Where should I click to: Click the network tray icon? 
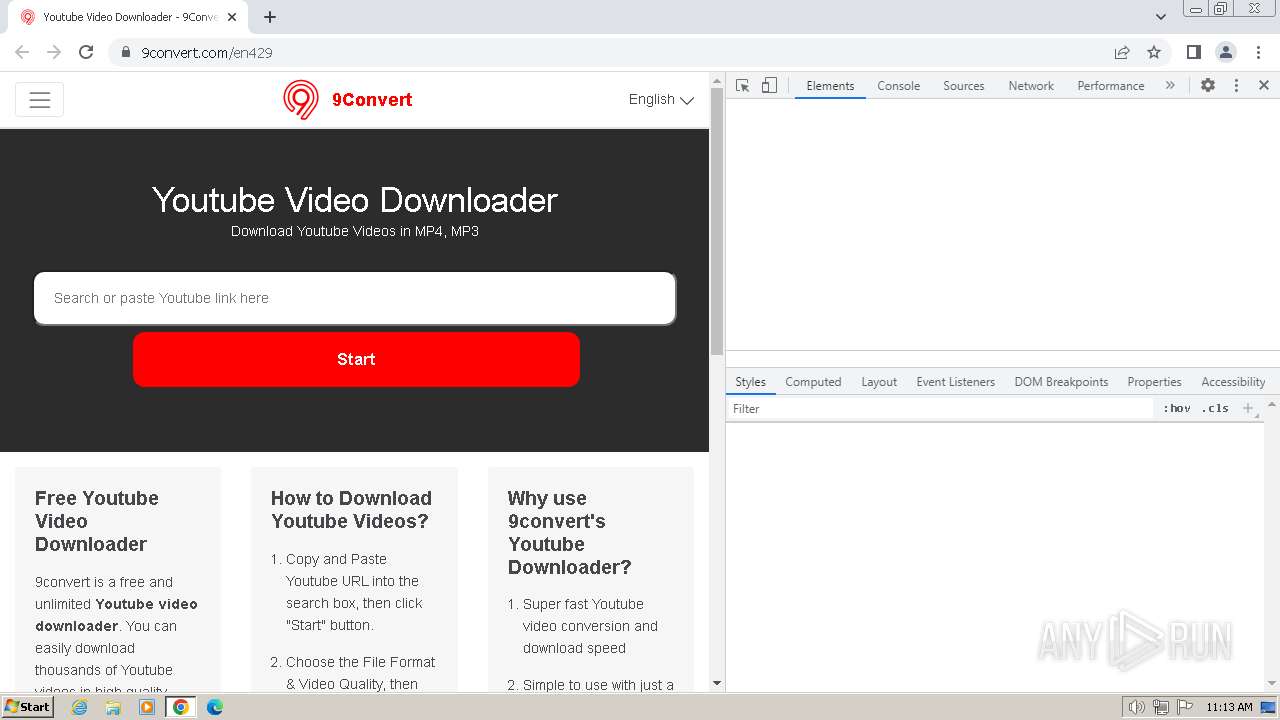[x=1160, y=707]
